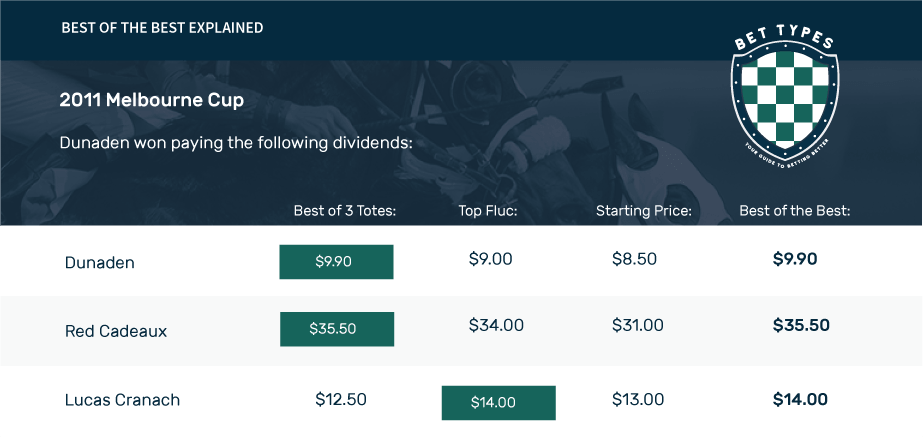
Task: Select the highlighted $14.00 Top Fluc price
Action: pos(499,403)
